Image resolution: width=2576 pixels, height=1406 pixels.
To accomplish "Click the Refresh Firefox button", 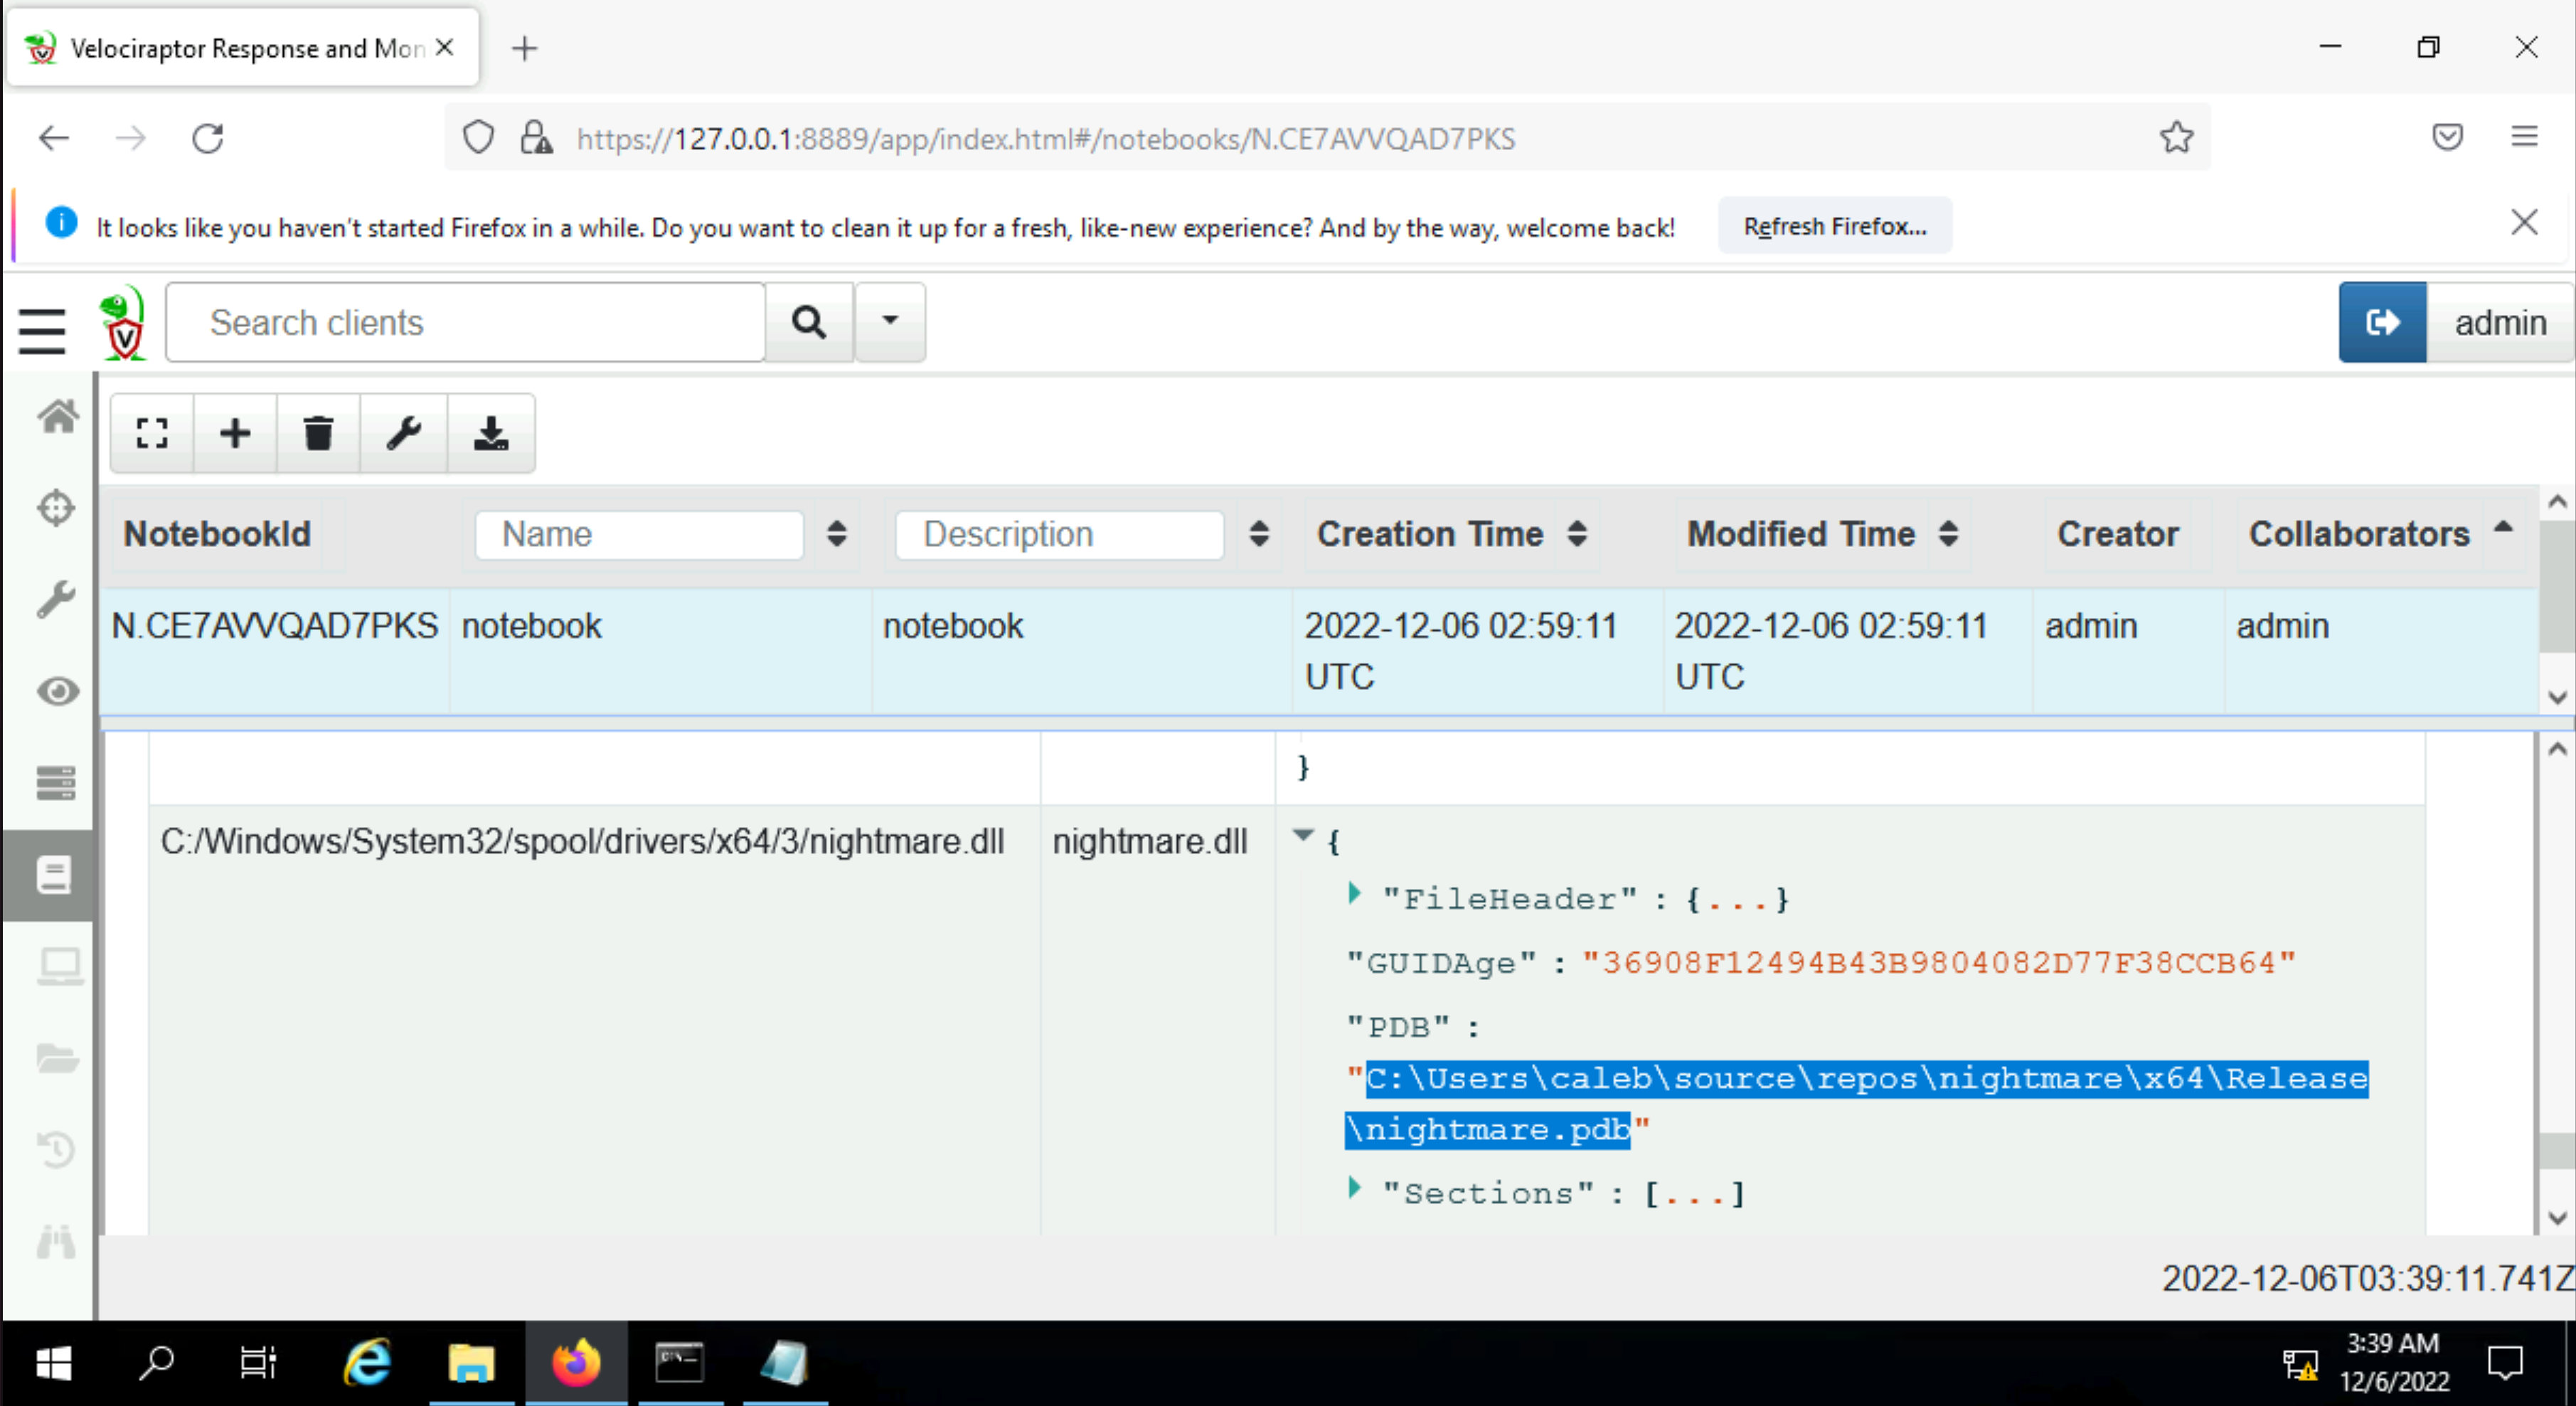I will (x=1834, y=226).
